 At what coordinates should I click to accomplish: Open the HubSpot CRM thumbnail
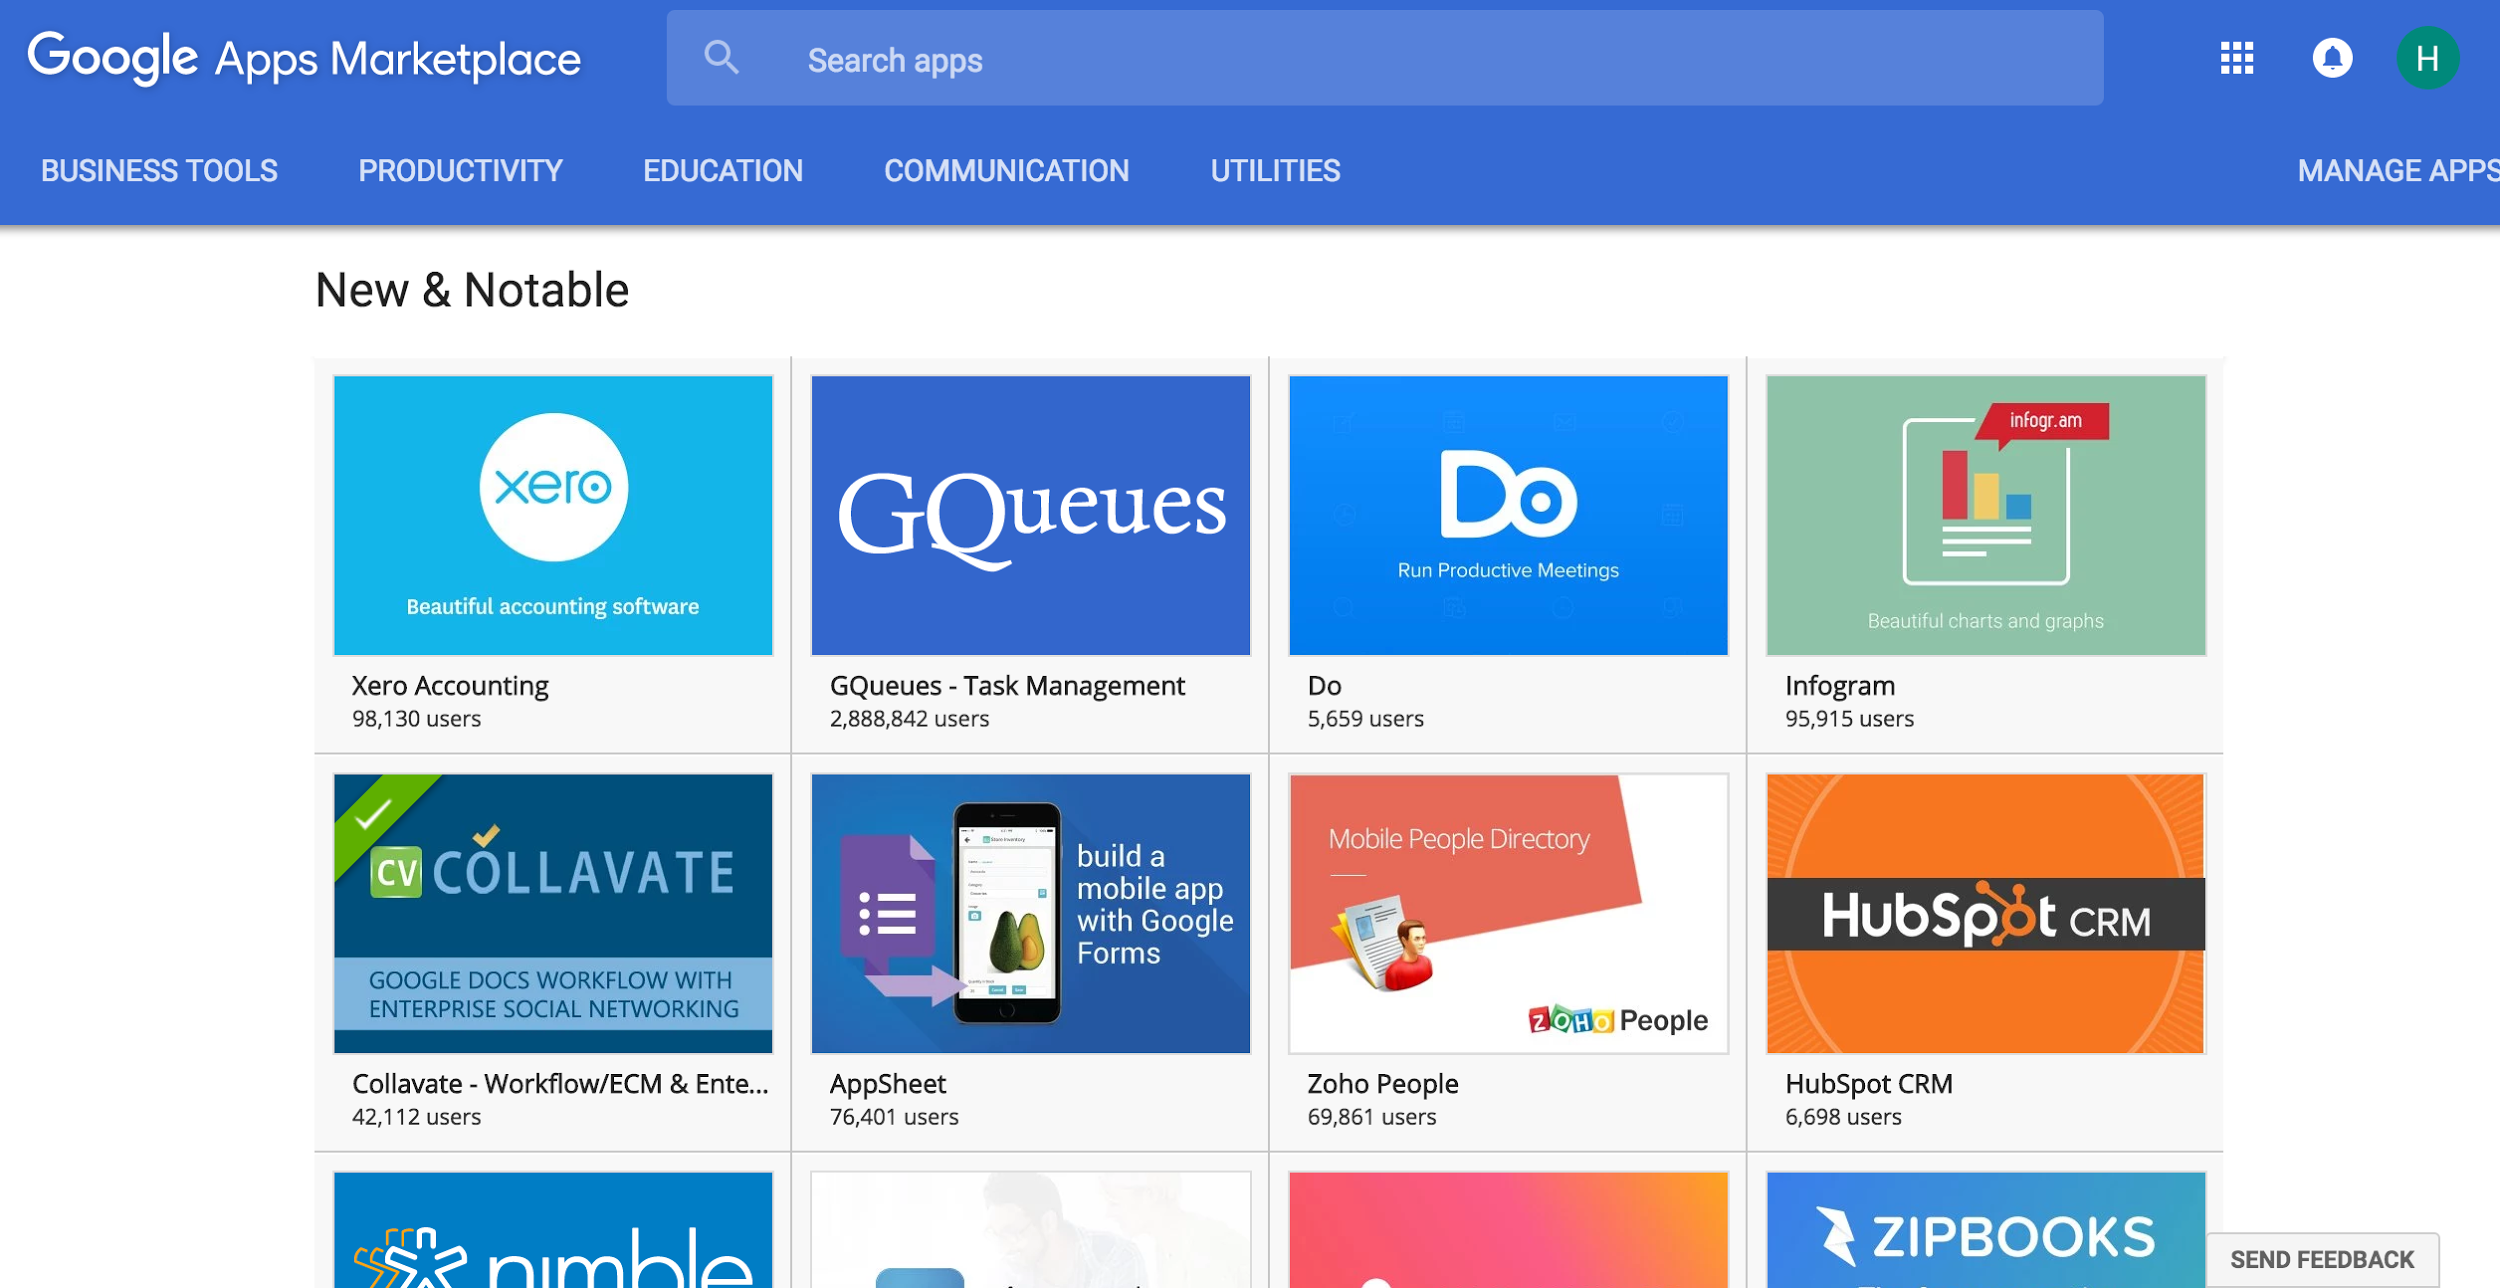point(1986,913)
